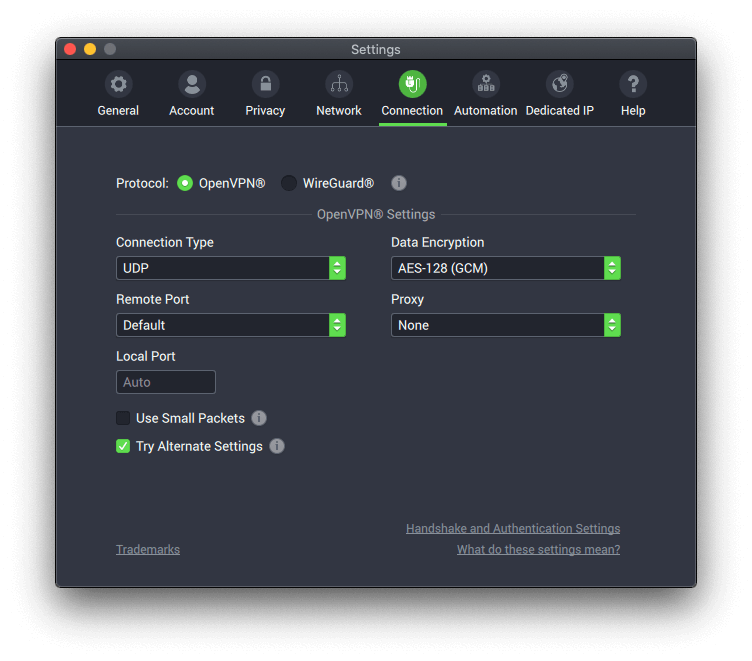The image size is (752, 661).
Task: Show info for Use Small Packets
Action: (259, 418)
